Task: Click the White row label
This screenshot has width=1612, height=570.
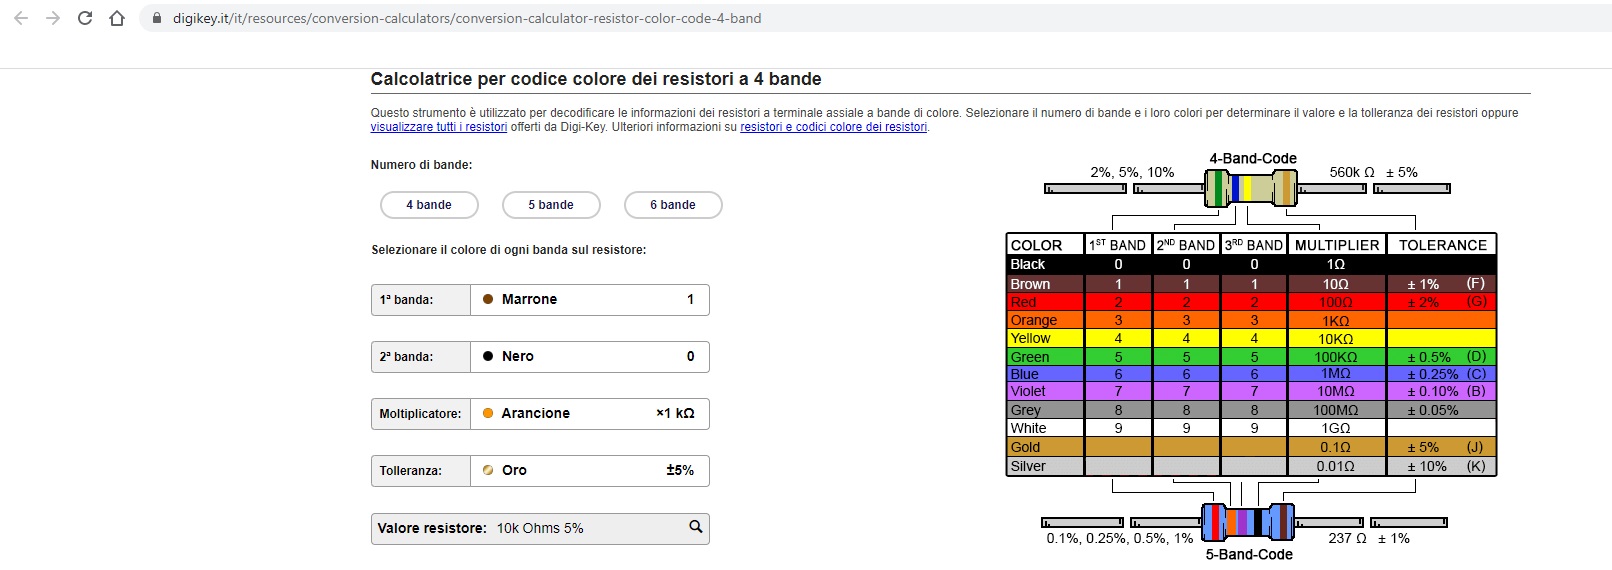Action: click(1028, 428)
